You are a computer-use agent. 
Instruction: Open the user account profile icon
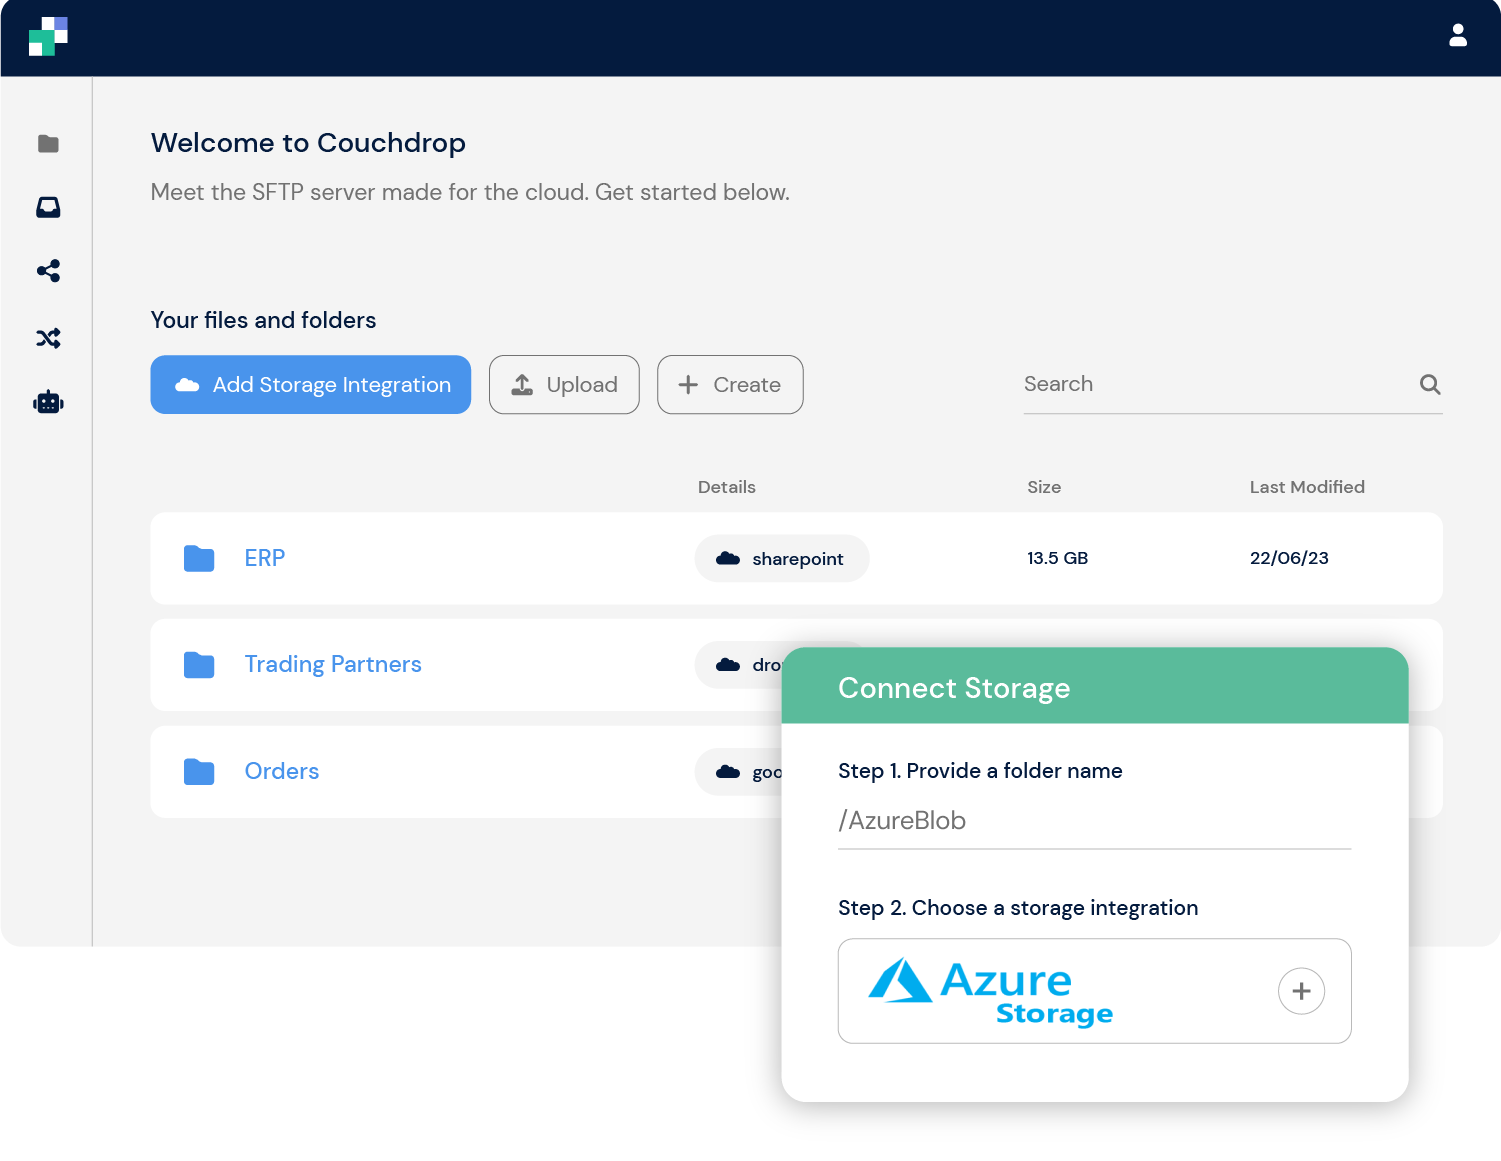click(1458, 36)
